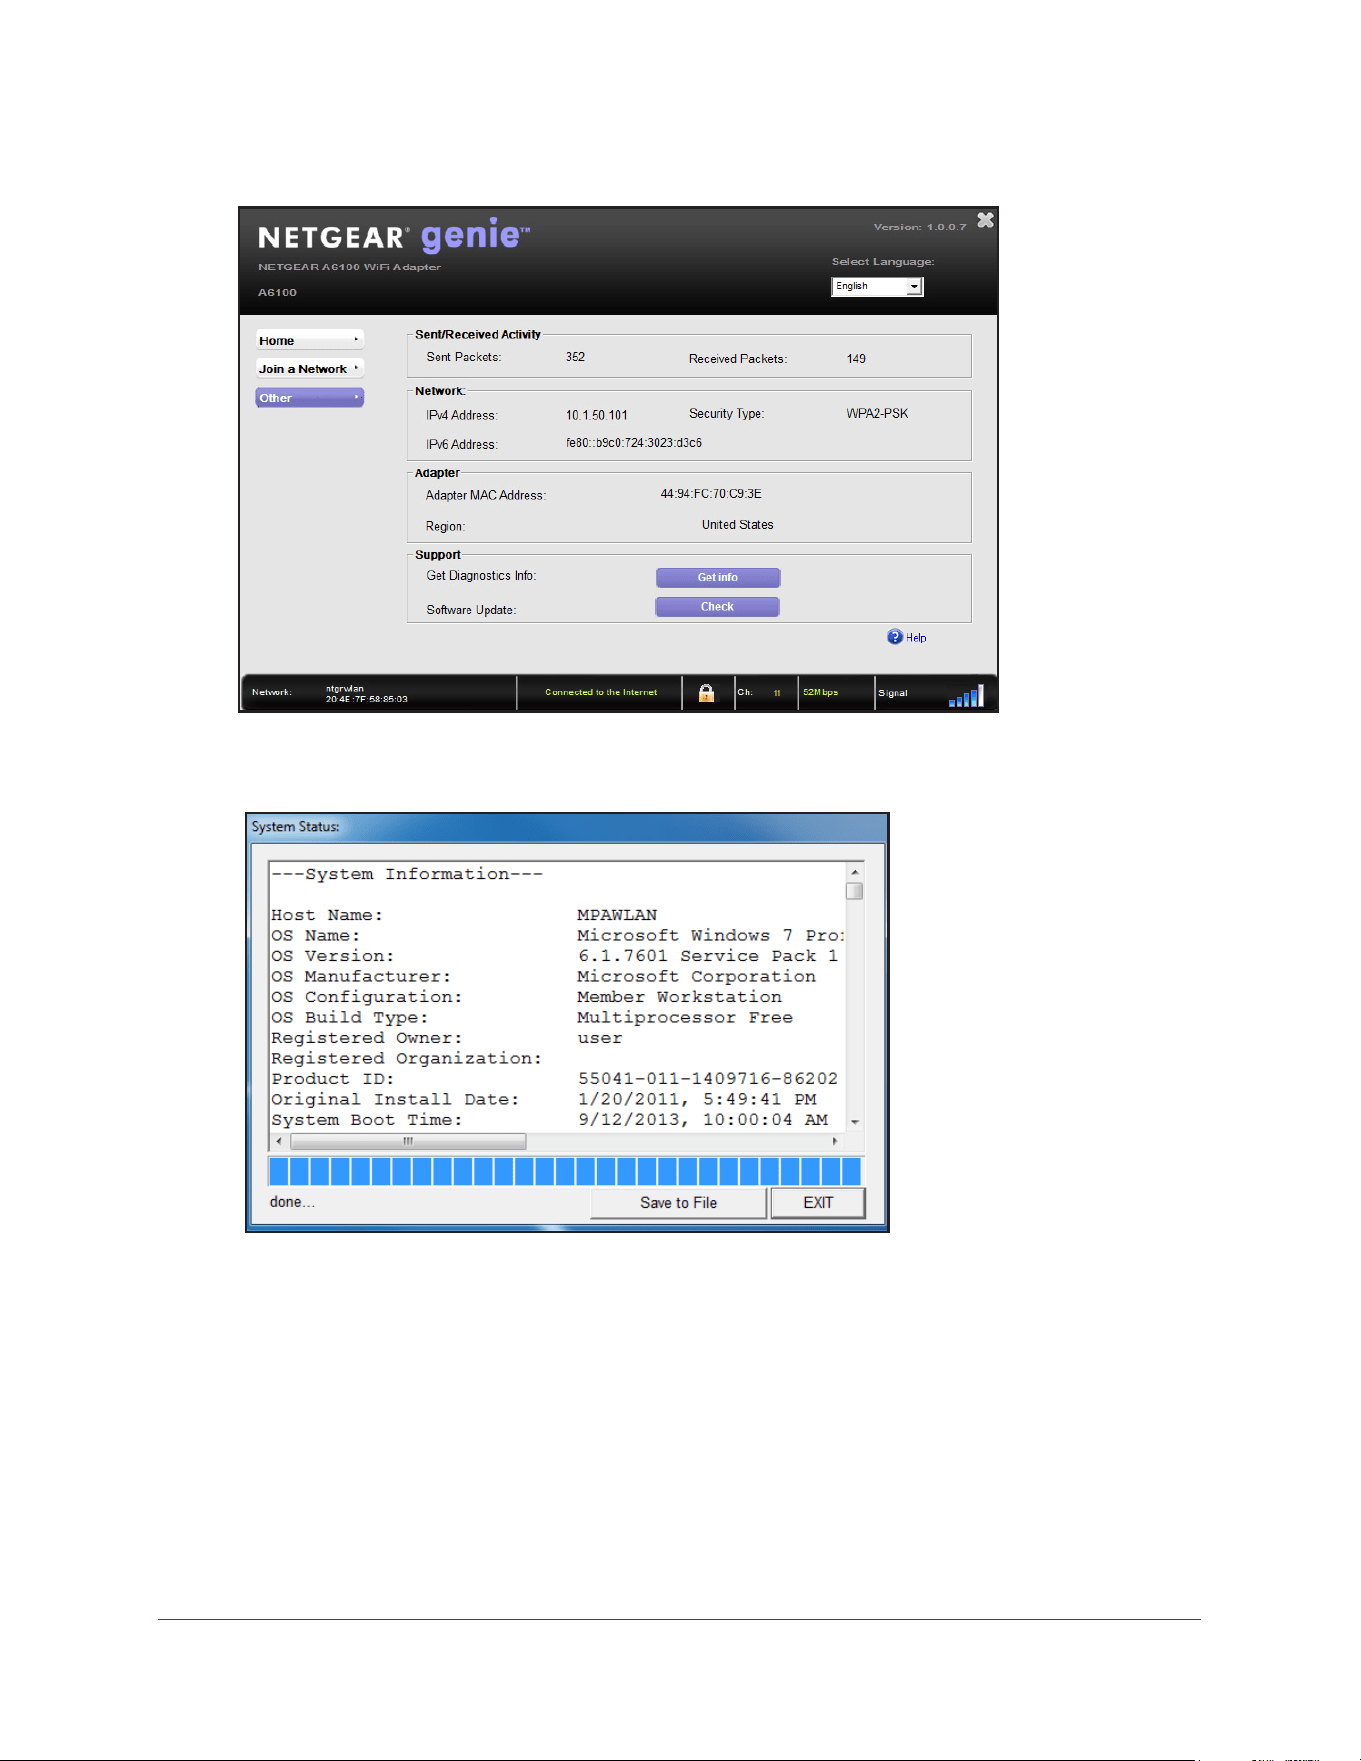
Task: Click the language dropdown arrow button
Action: [x=914, y=286]
